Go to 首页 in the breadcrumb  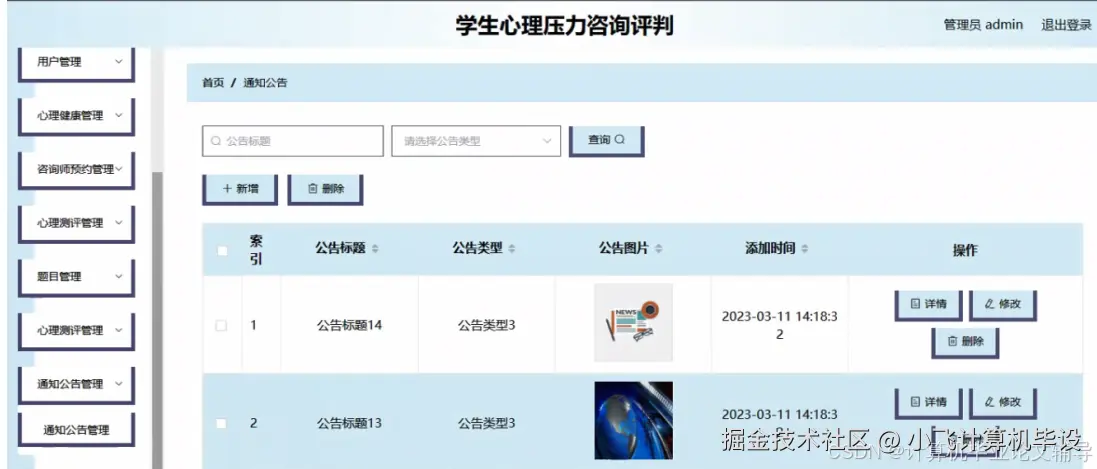point(213,83)
